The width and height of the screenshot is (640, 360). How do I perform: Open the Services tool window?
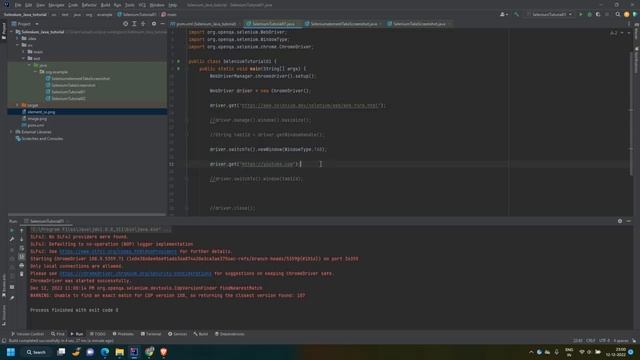(x=178, y=334)
